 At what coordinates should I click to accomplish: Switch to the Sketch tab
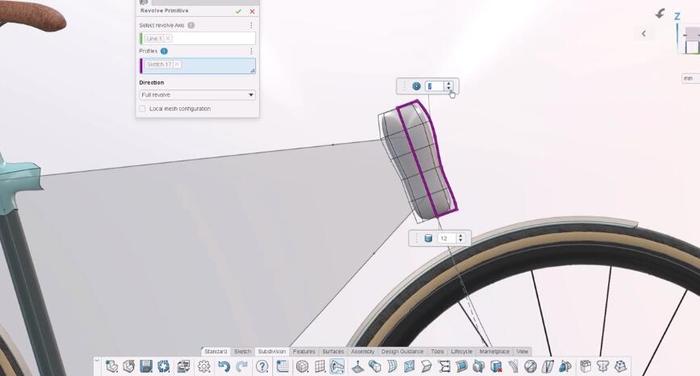pyautogui.click(x=242, y=352)
